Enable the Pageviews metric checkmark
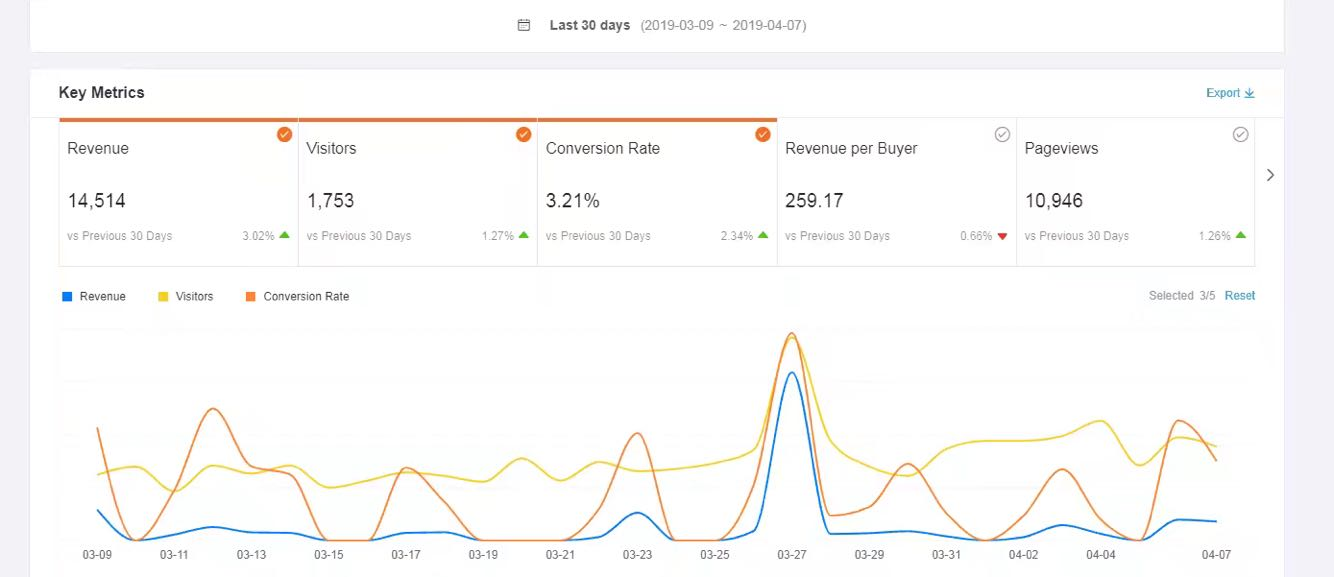Screen dimensions: 1334x577 1241,134
